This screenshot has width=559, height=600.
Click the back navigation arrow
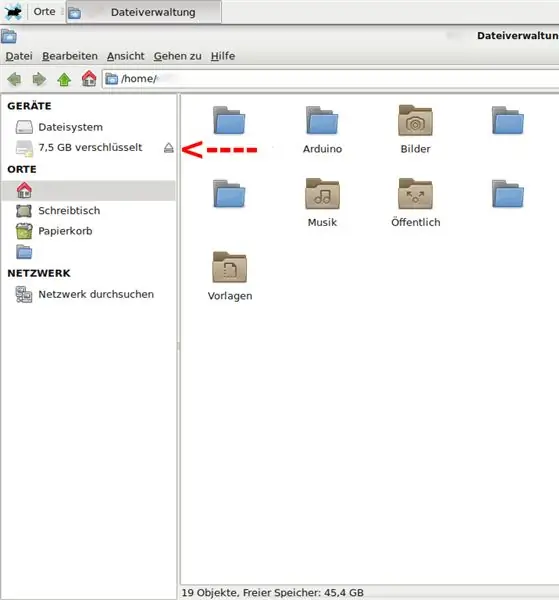[x=15, y=79]
